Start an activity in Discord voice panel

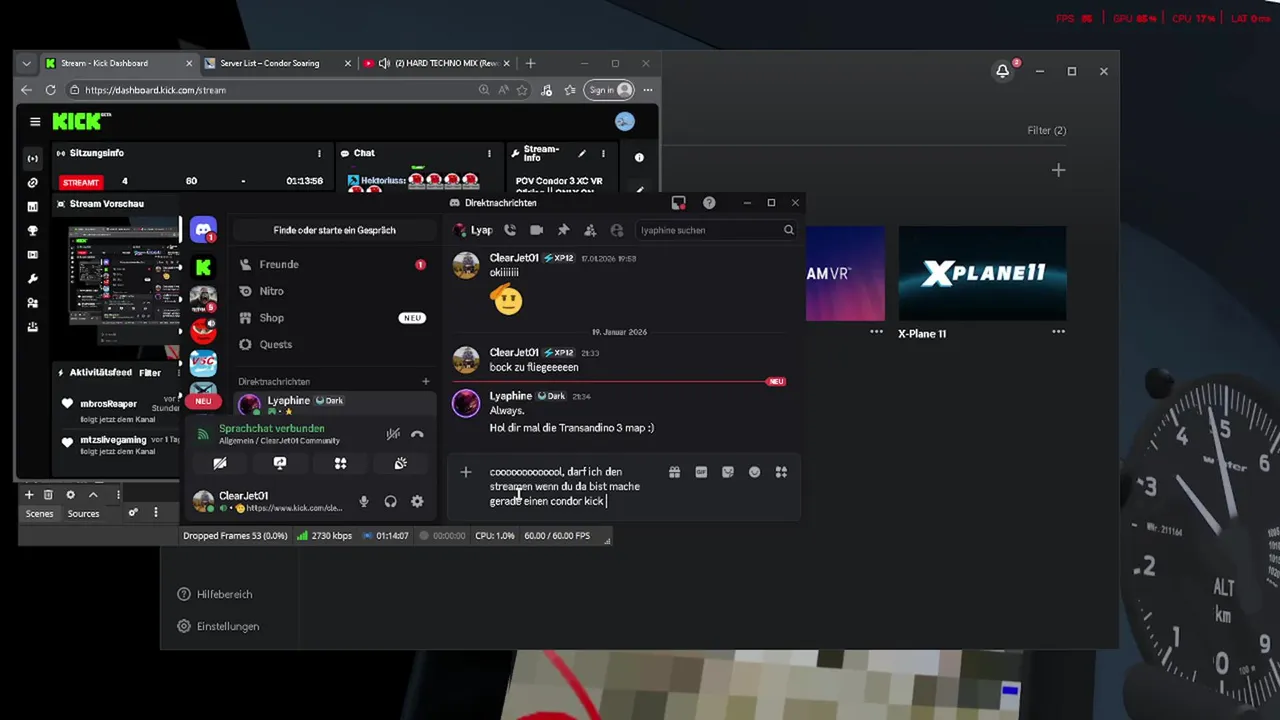(x=340, y=463)
